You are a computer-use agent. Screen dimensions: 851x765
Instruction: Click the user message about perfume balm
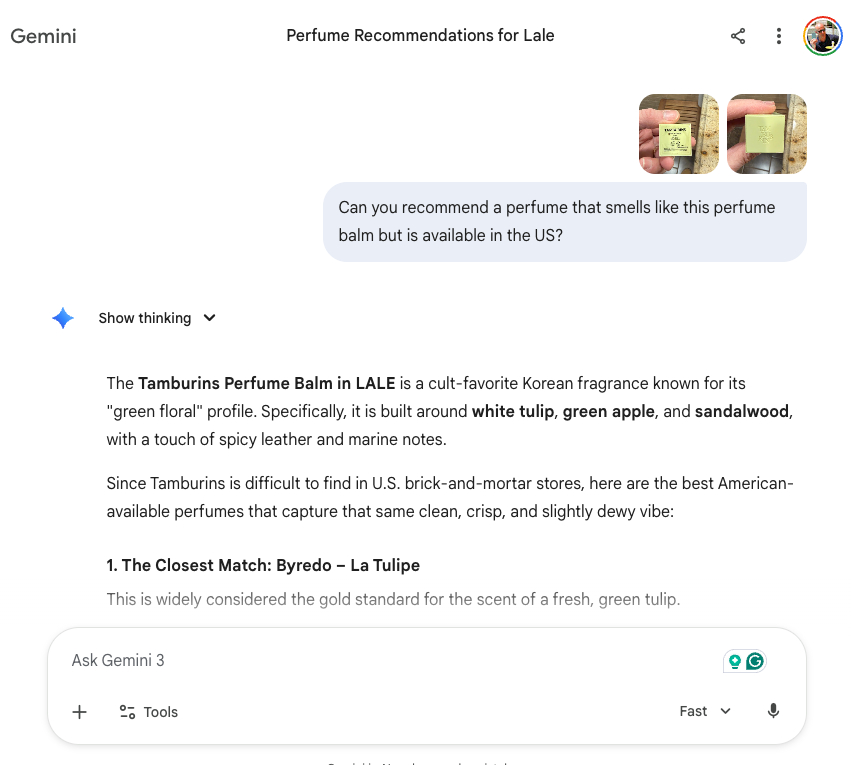click(x=565, y=221)
